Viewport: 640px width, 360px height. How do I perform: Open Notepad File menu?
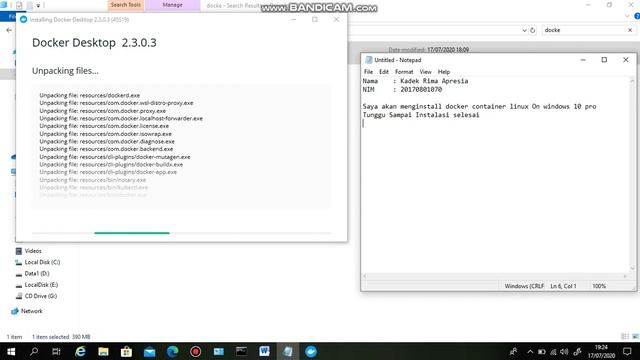(x=368, y=72)
